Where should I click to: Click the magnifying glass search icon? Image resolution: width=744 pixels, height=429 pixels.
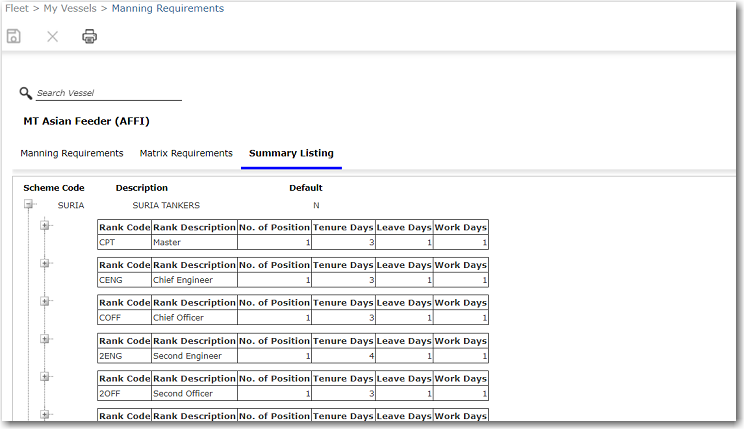tap(26, 93)
